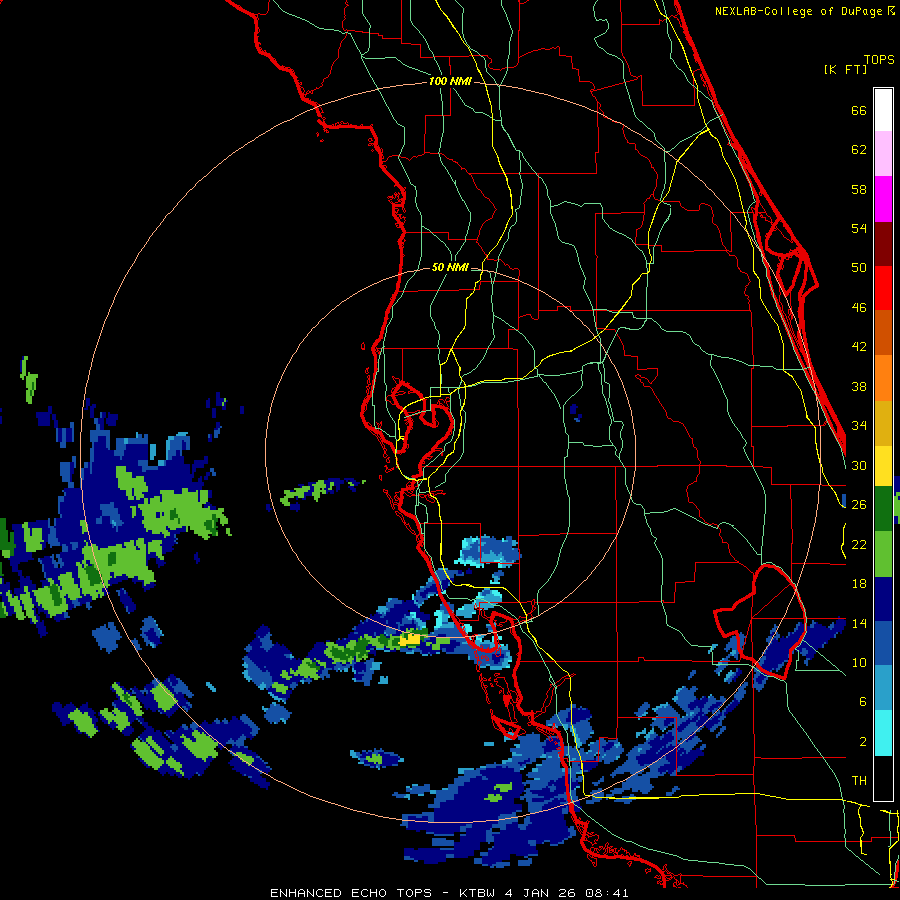
Task: Click the light green legend swatch
Action: pyautogui.click(x=883, y=554)
